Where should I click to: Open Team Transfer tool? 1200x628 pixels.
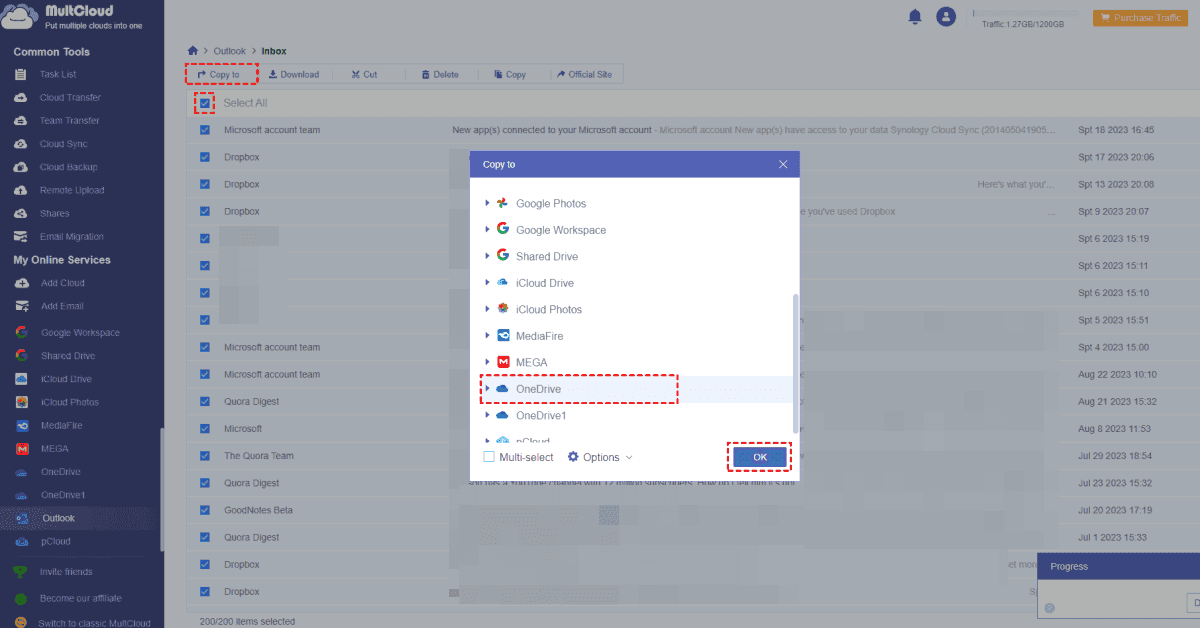[x=69, y=121]
